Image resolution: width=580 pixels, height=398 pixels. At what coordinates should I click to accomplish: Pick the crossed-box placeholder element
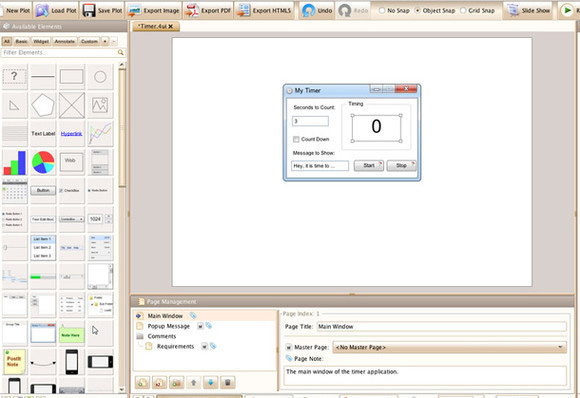click(71, 105)
